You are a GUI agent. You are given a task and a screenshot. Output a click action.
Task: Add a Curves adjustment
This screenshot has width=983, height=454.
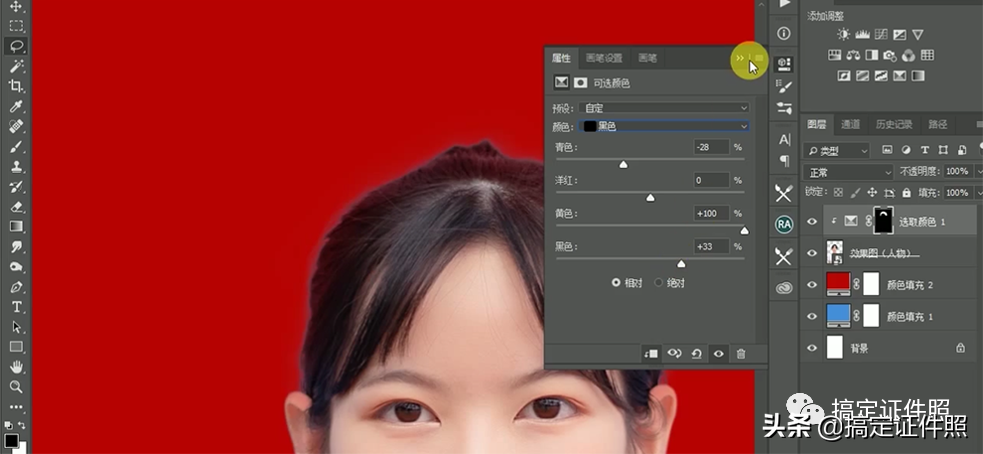(x=881, y=34)
